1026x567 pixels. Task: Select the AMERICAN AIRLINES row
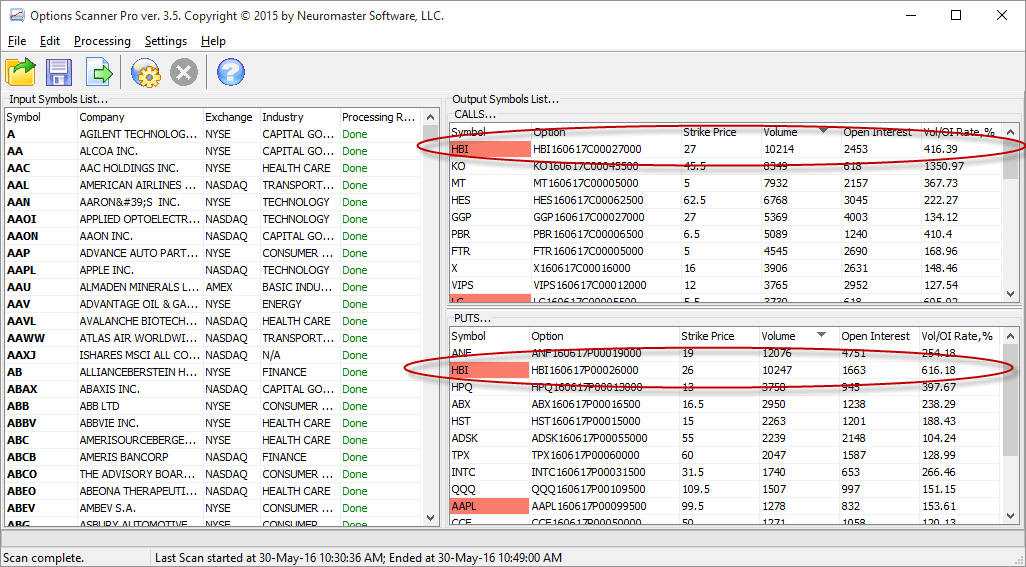pyautogui.click(x=213, y=185)
